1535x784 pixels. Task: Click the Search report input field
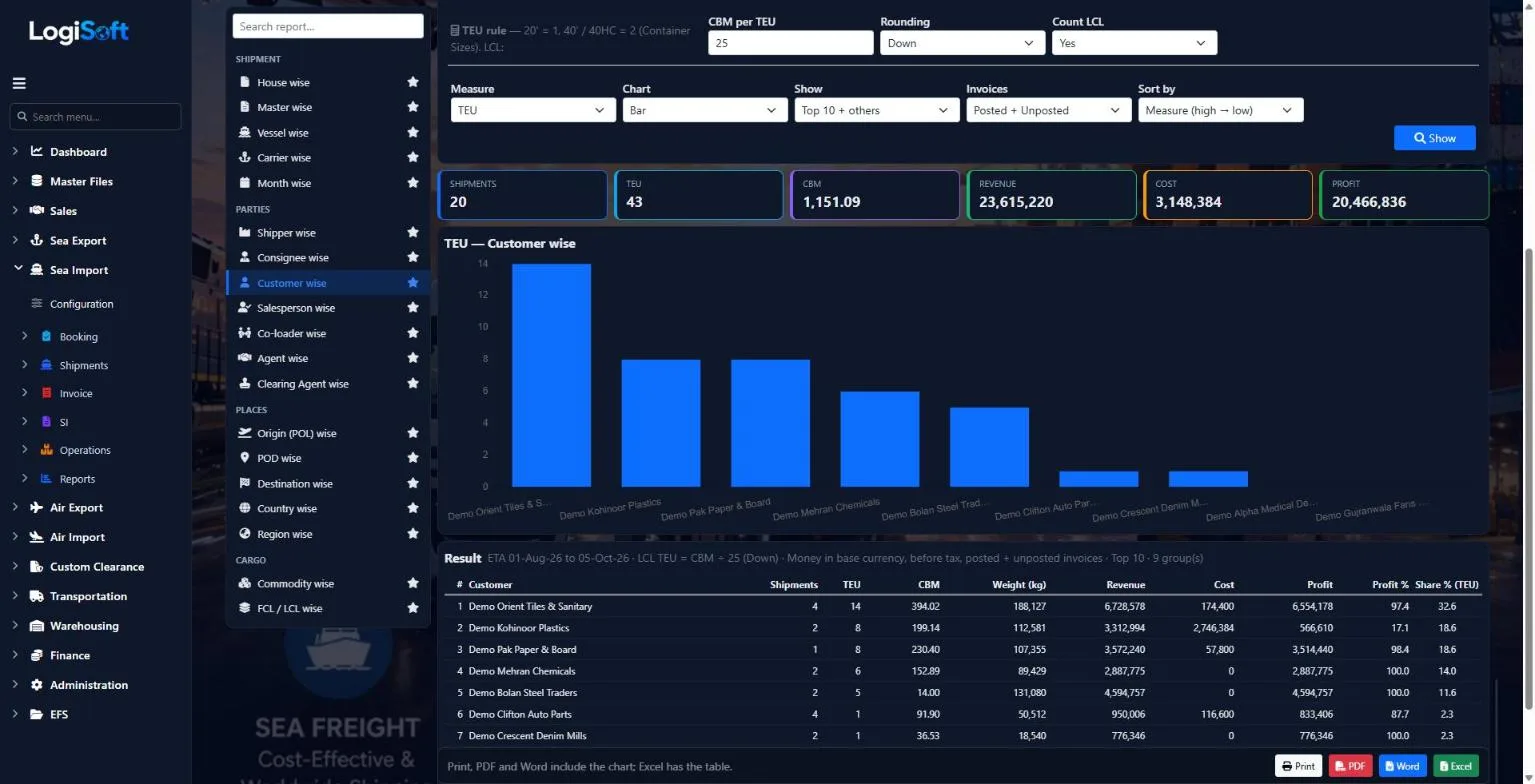click(328, 27)
